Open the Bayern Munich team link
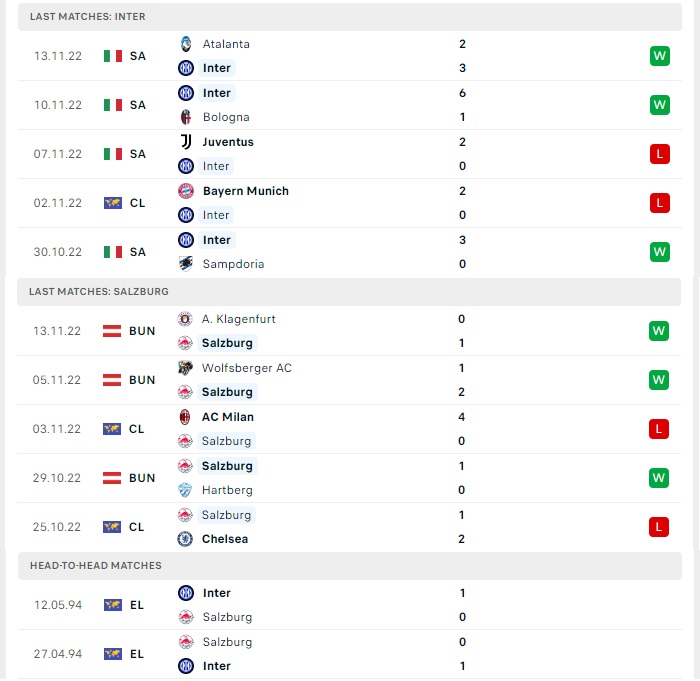The height and width of the screenshot is (681, 700). coord(246,191)
